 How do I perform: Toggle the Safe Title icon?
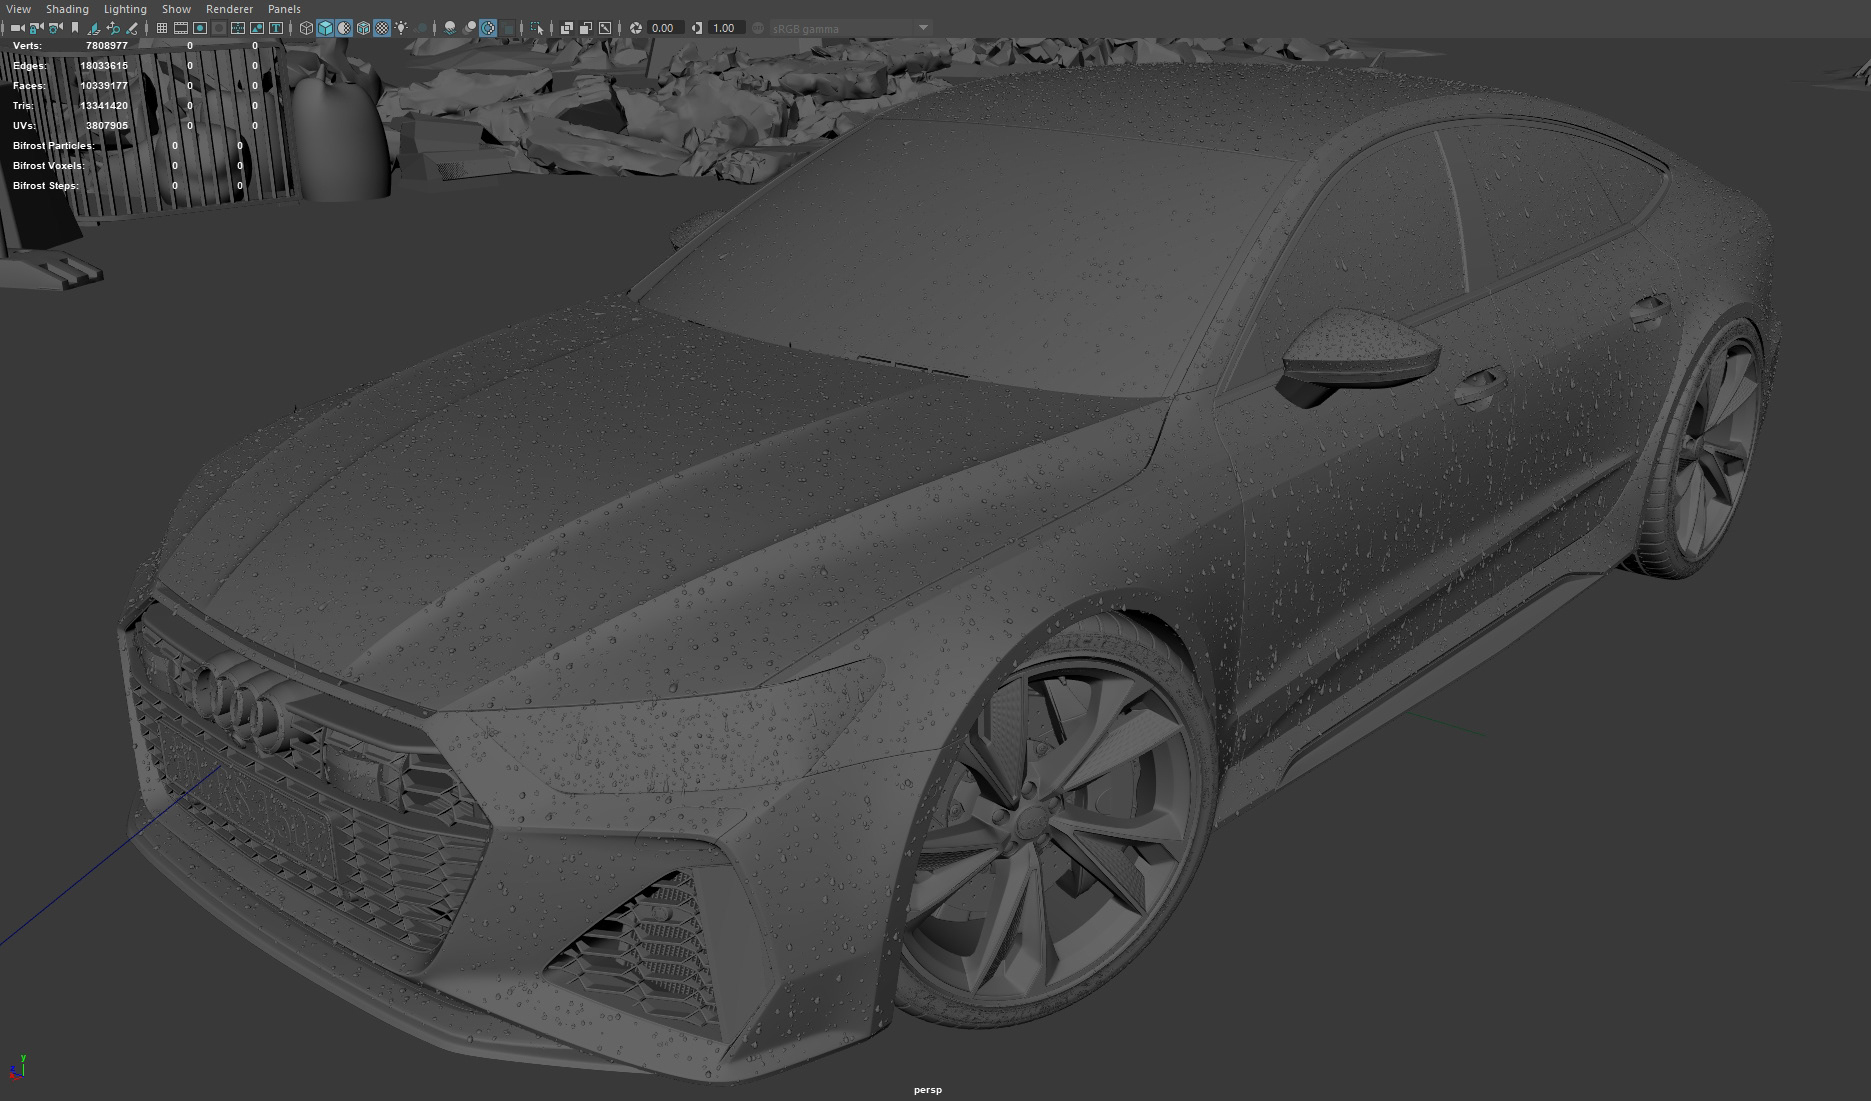276,28
